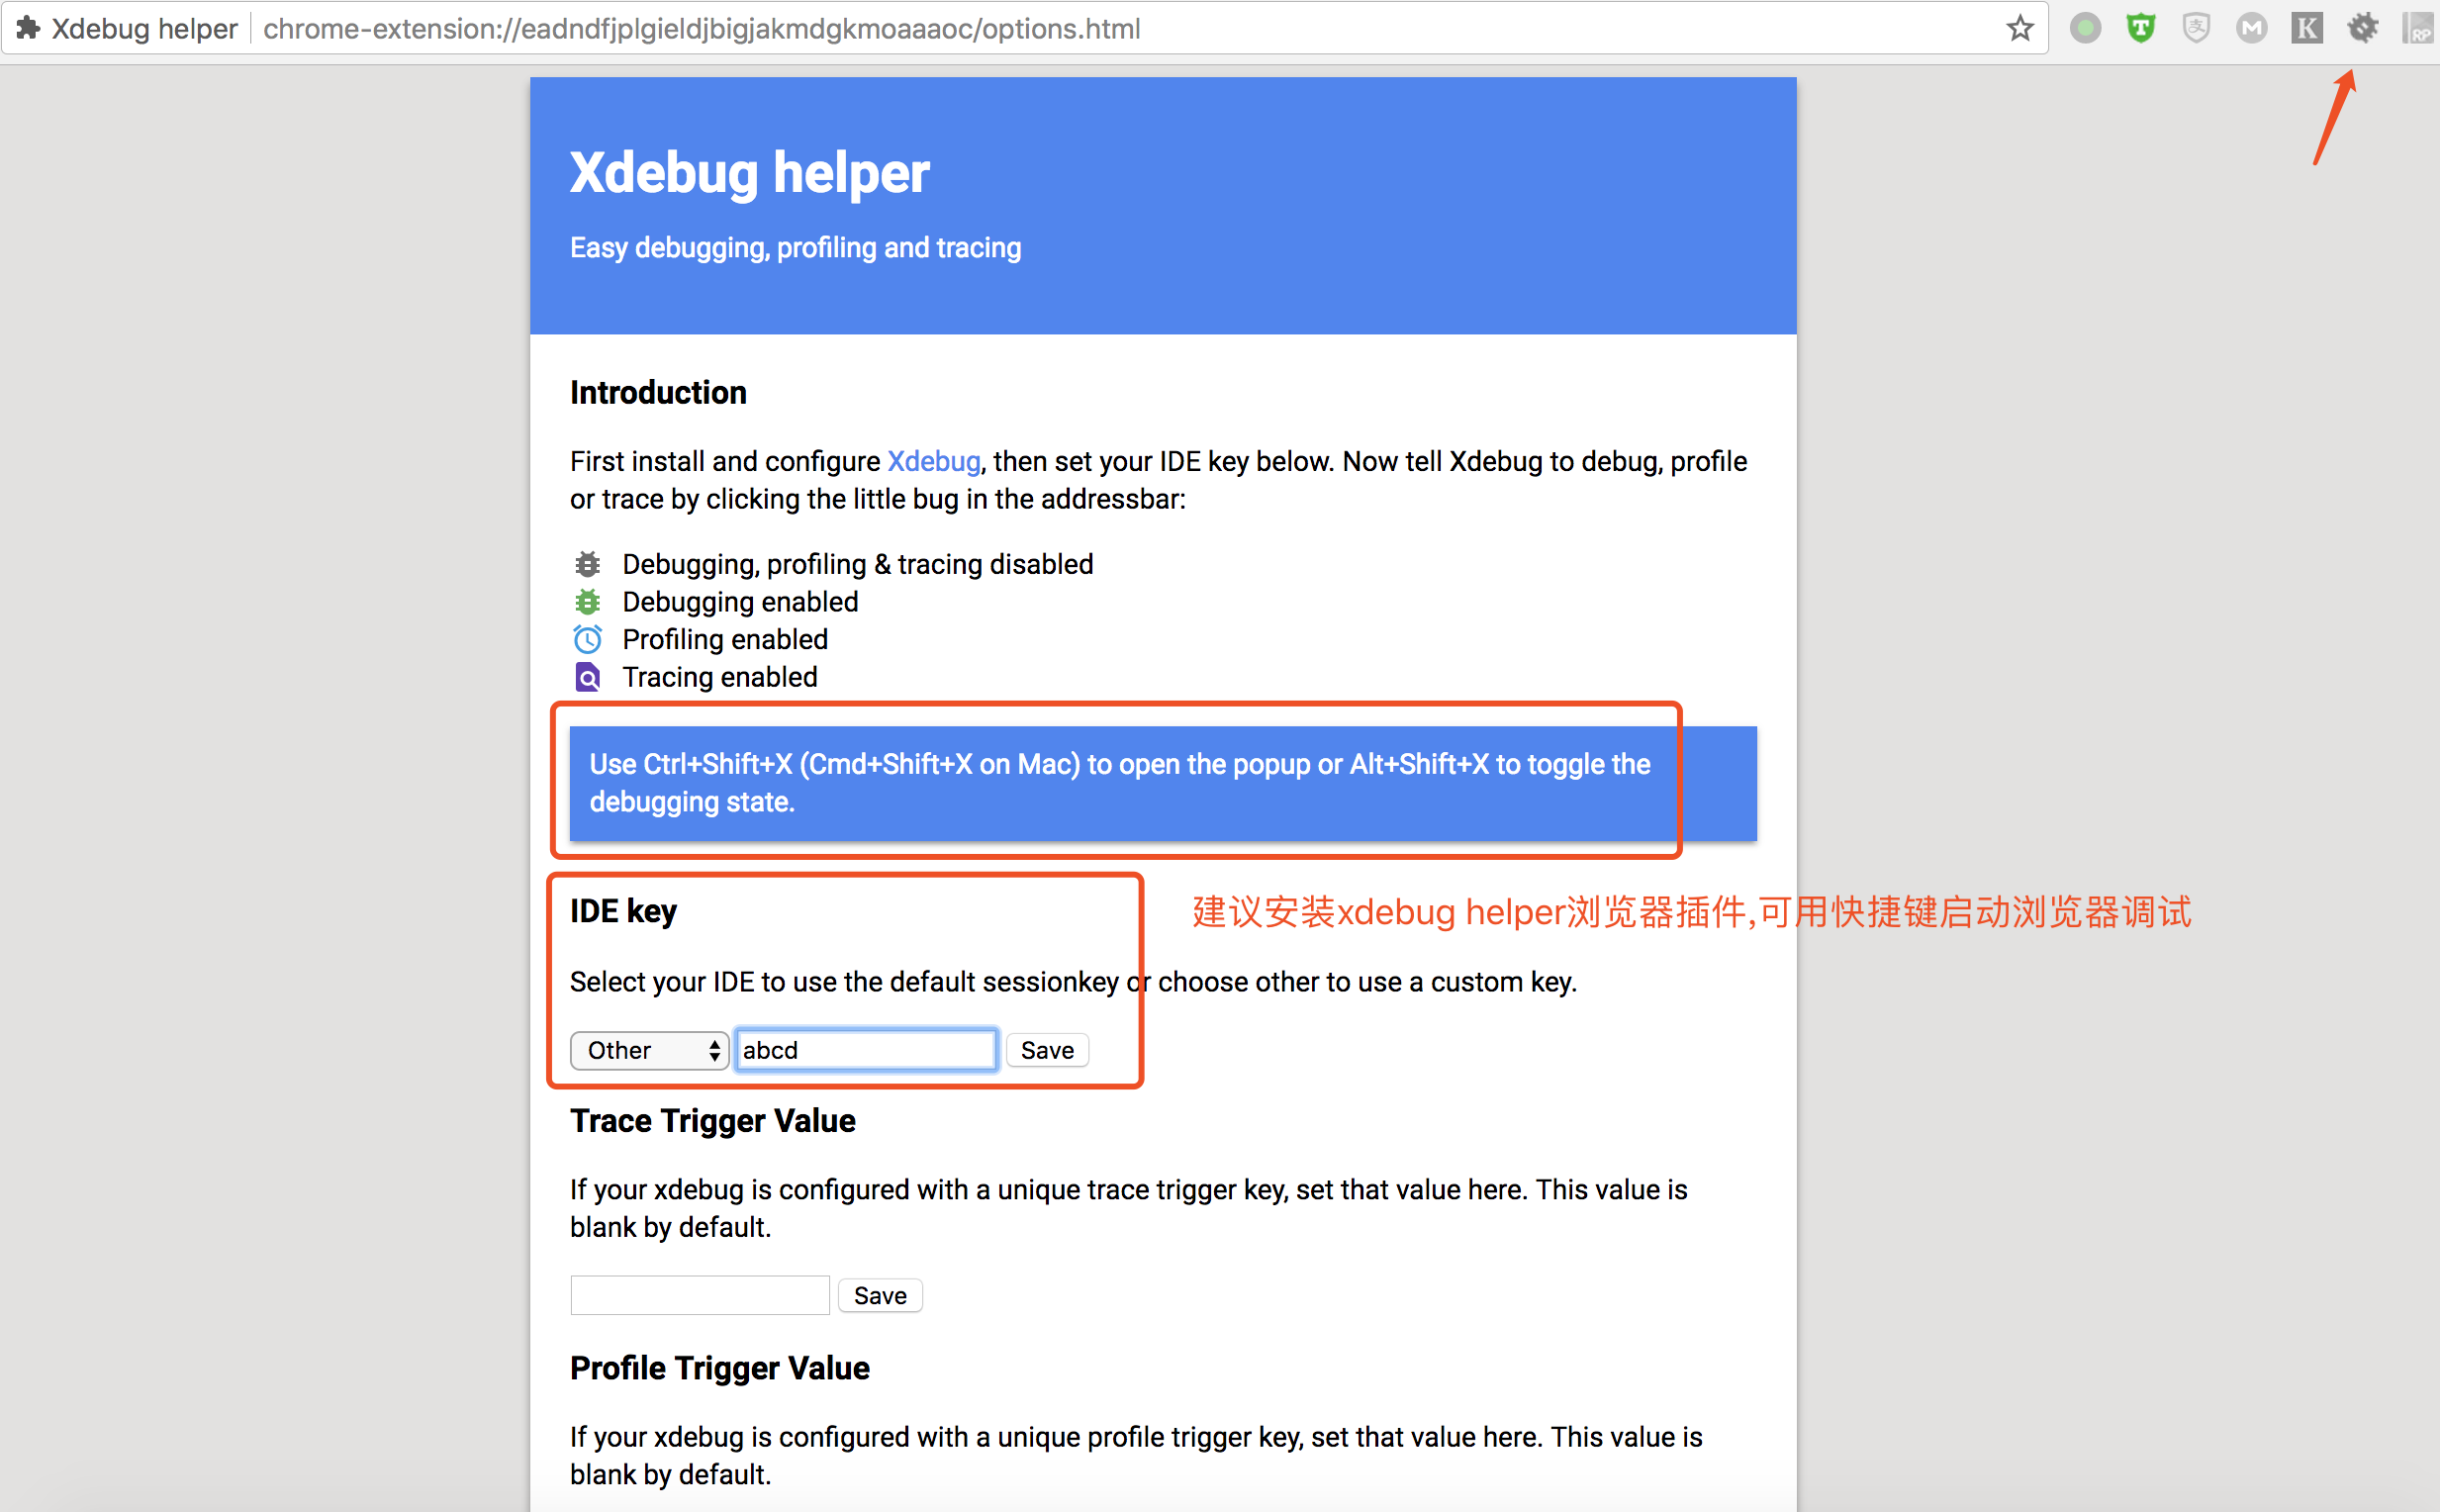Click the Tracing enabled magnifier icon
The image size is (2440, 1512).
(588, 677)
